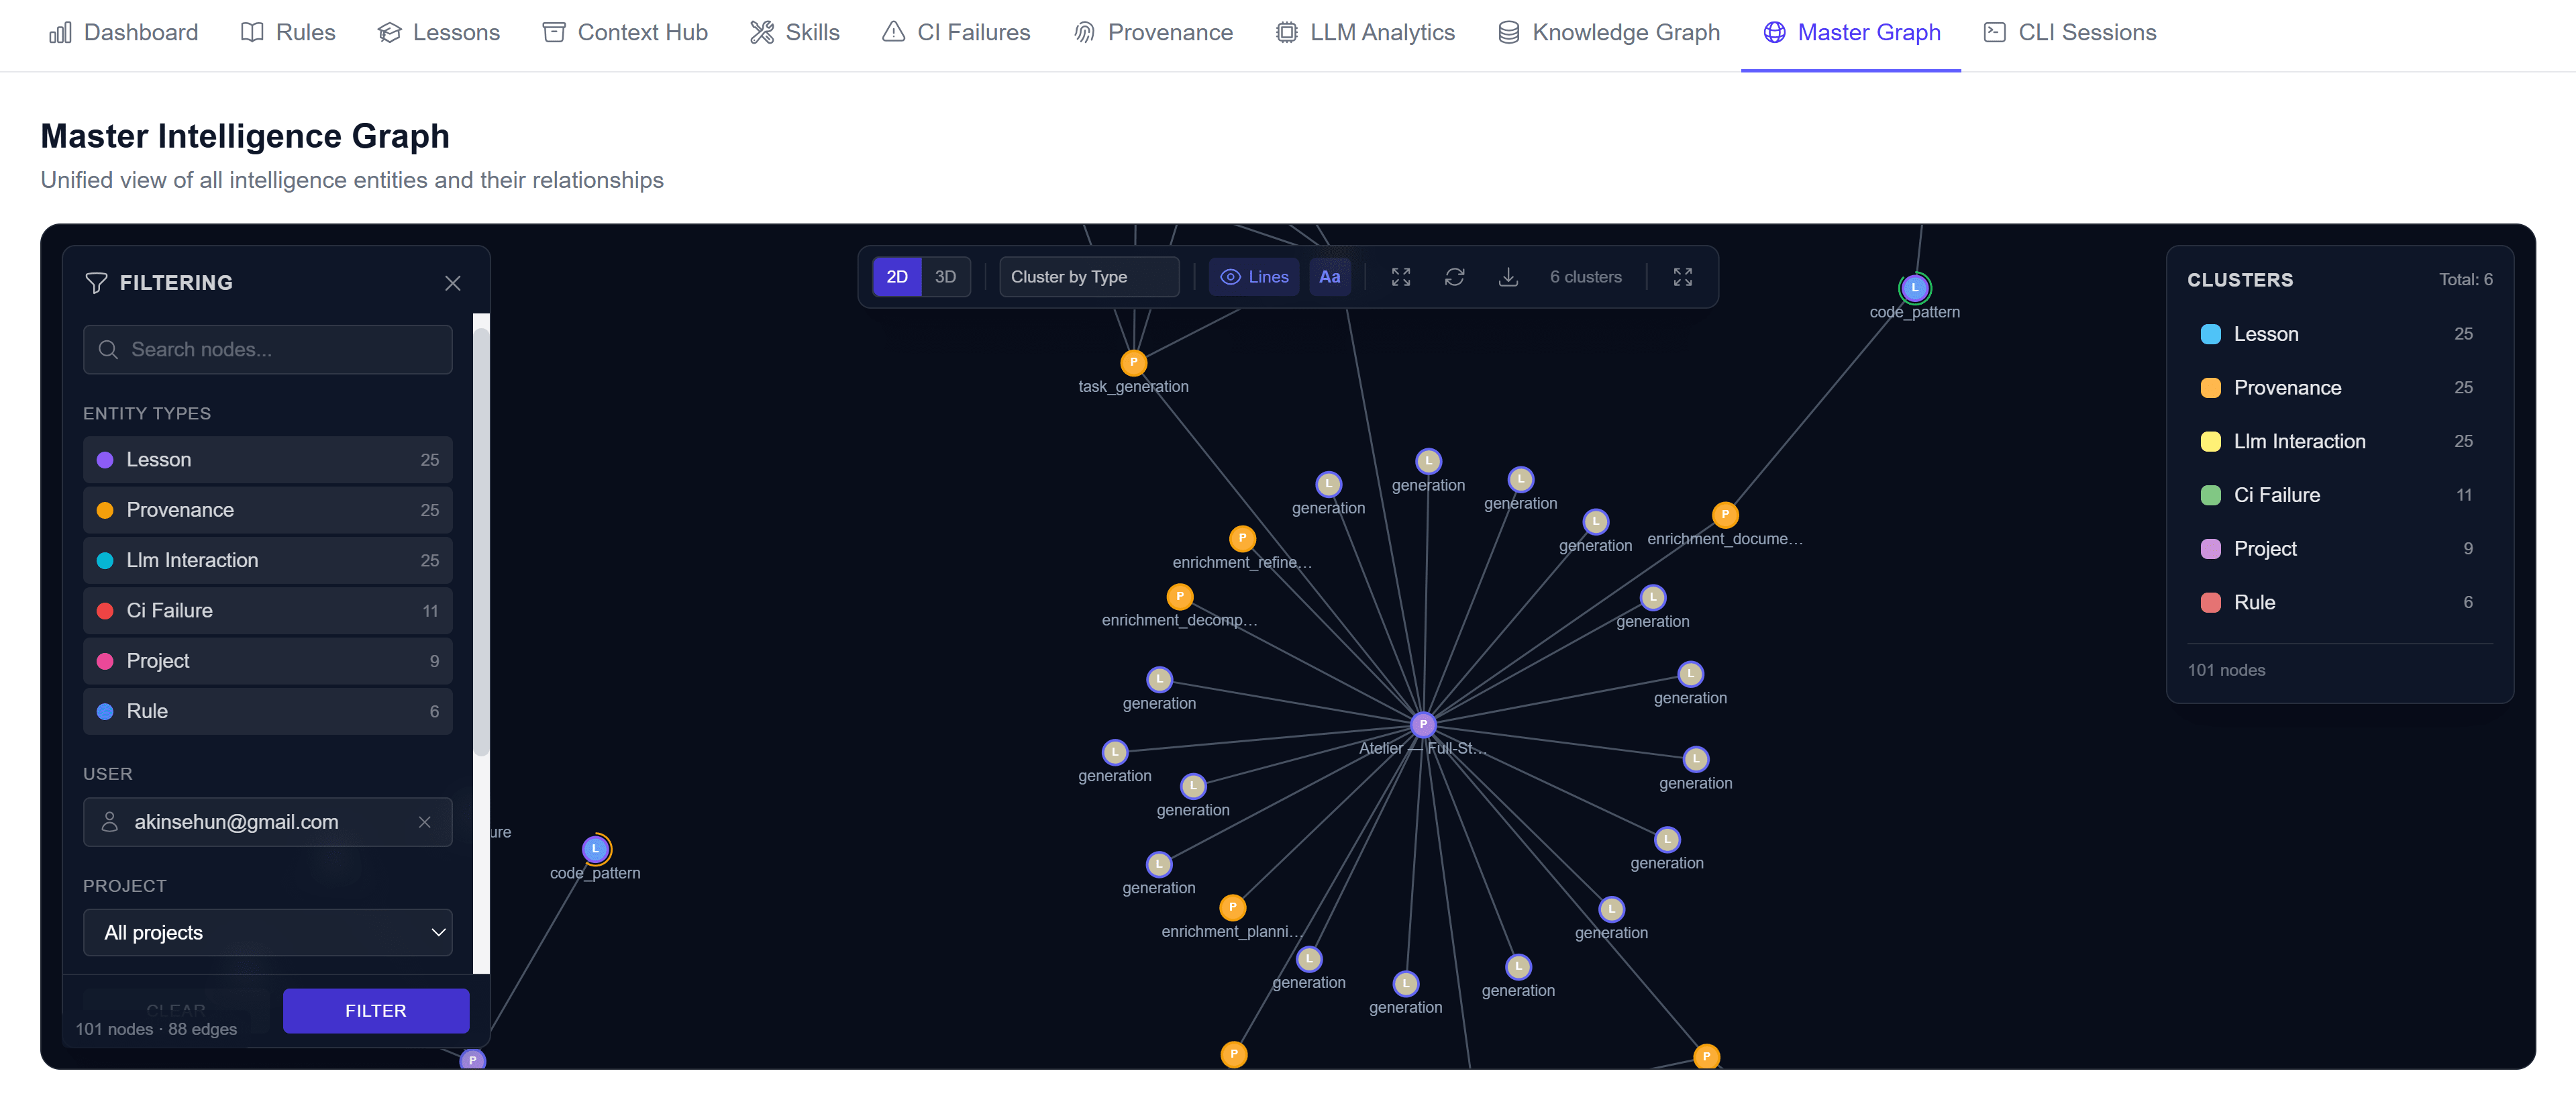The image size is (2576, 1106).
Task: Click the CI Failures warning icon
Action: click(x=893, y=32)
